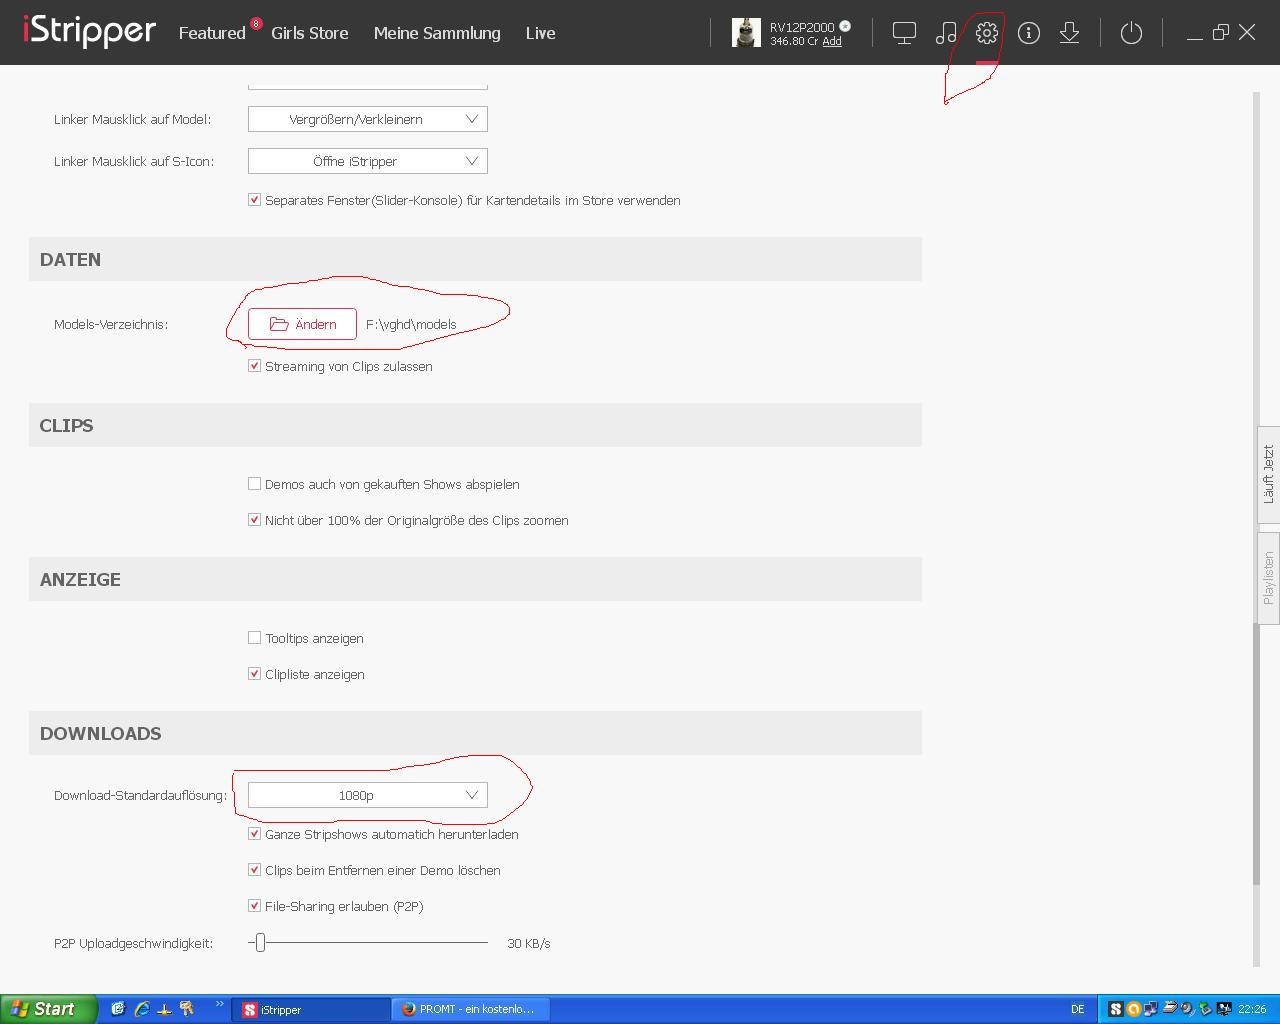Click the CLIPS section header

pyautogui.click(x=475, y=425)
